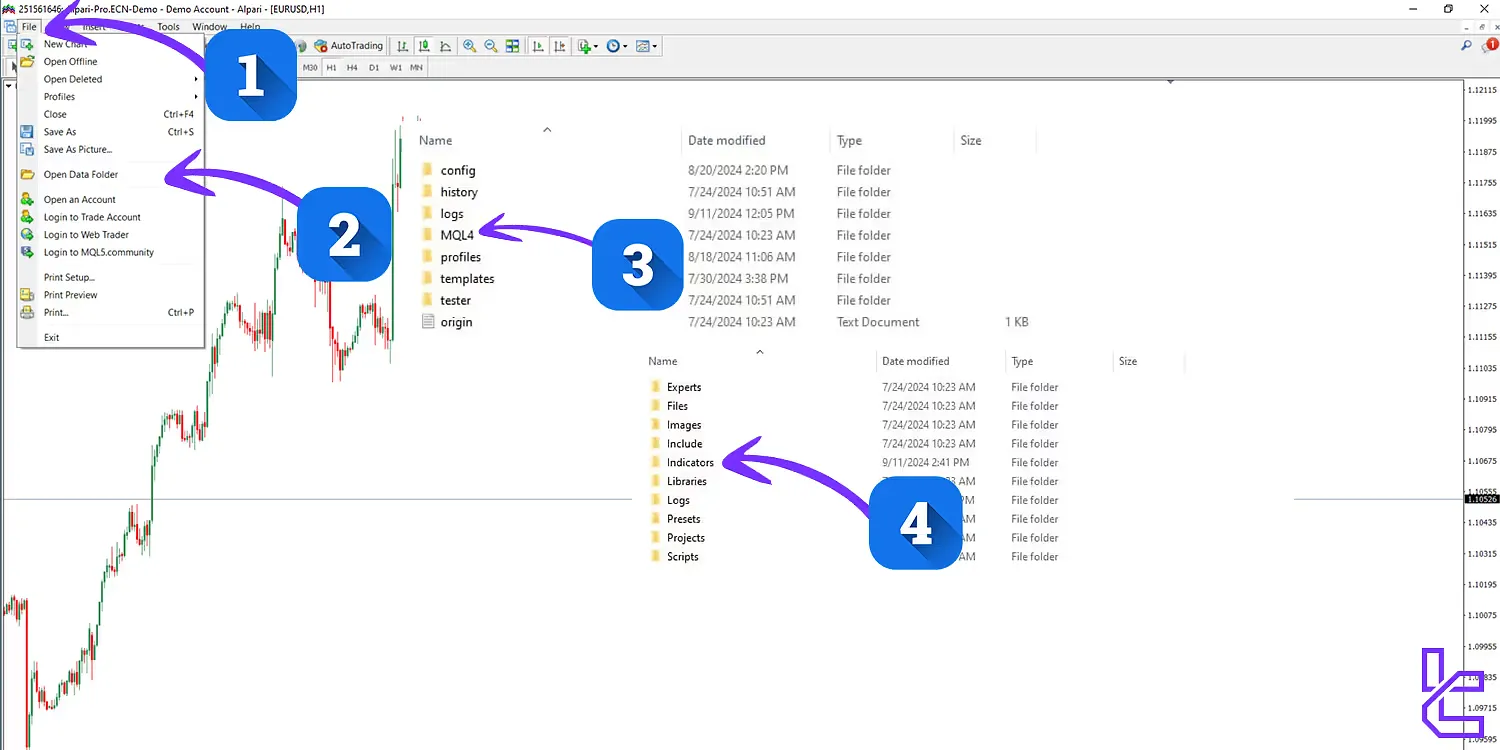Click the tile windows icon
The image size is (1500, 750).
tap(513, 46)
